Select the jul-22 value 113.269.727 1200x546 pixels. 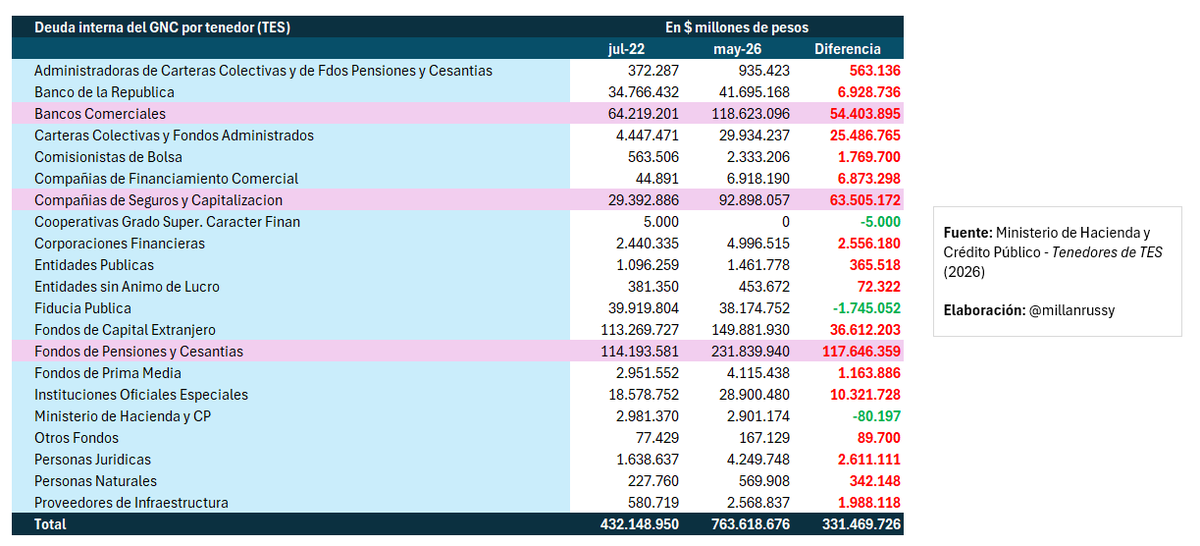pos(640,330)
